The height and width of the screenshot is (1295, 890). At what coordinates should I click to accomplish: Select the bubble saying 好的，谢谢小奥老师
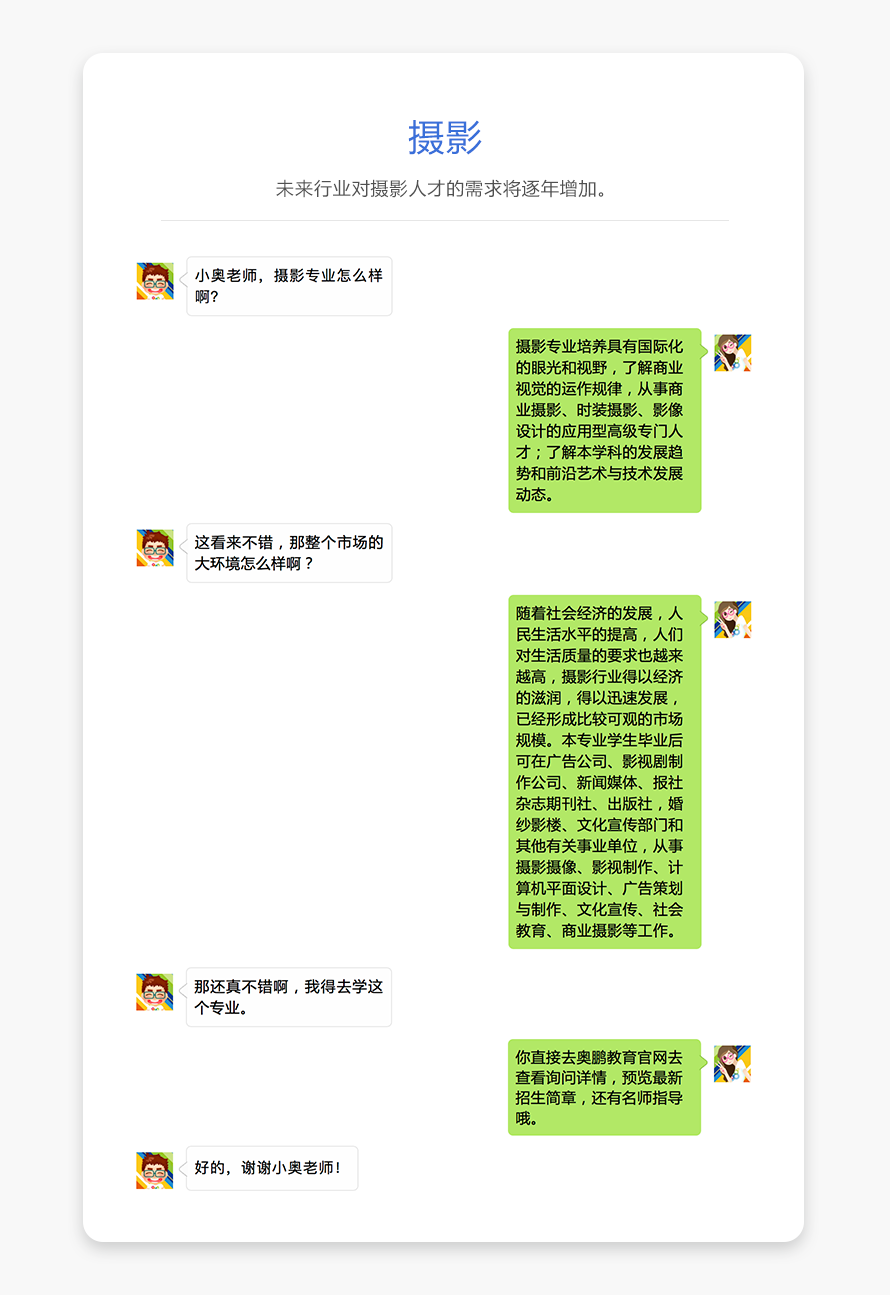[272, 1168]
